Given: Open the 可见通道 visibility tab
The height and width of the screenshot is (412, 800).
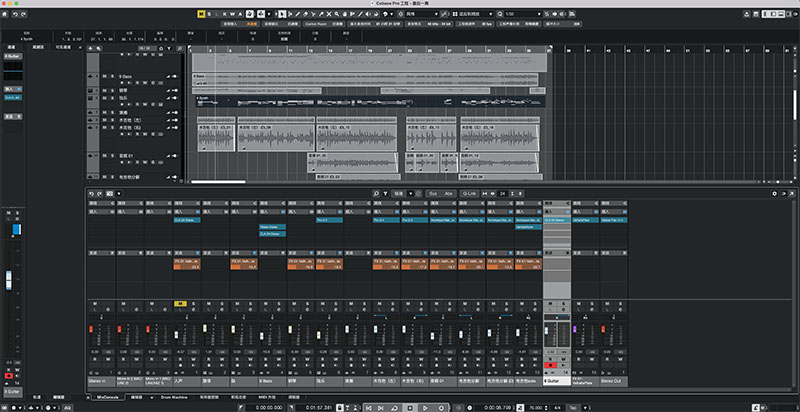Looking at the screenshot, I should [x=61, y=47].
